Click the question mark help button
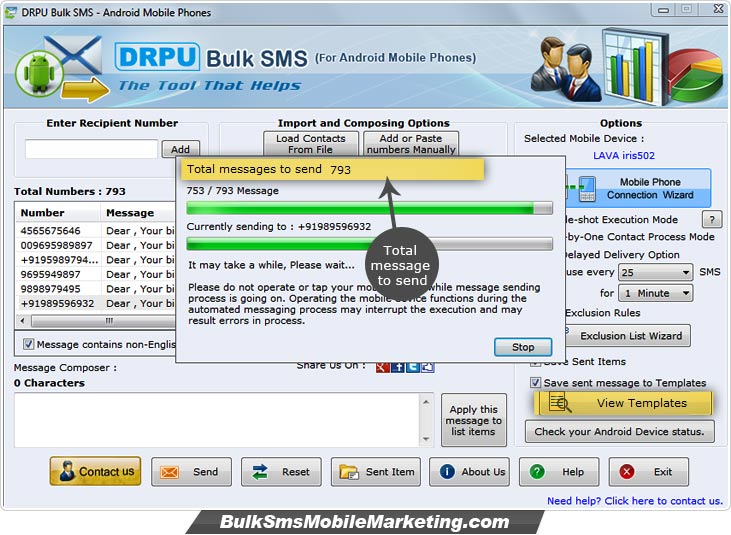 (712, 219)
